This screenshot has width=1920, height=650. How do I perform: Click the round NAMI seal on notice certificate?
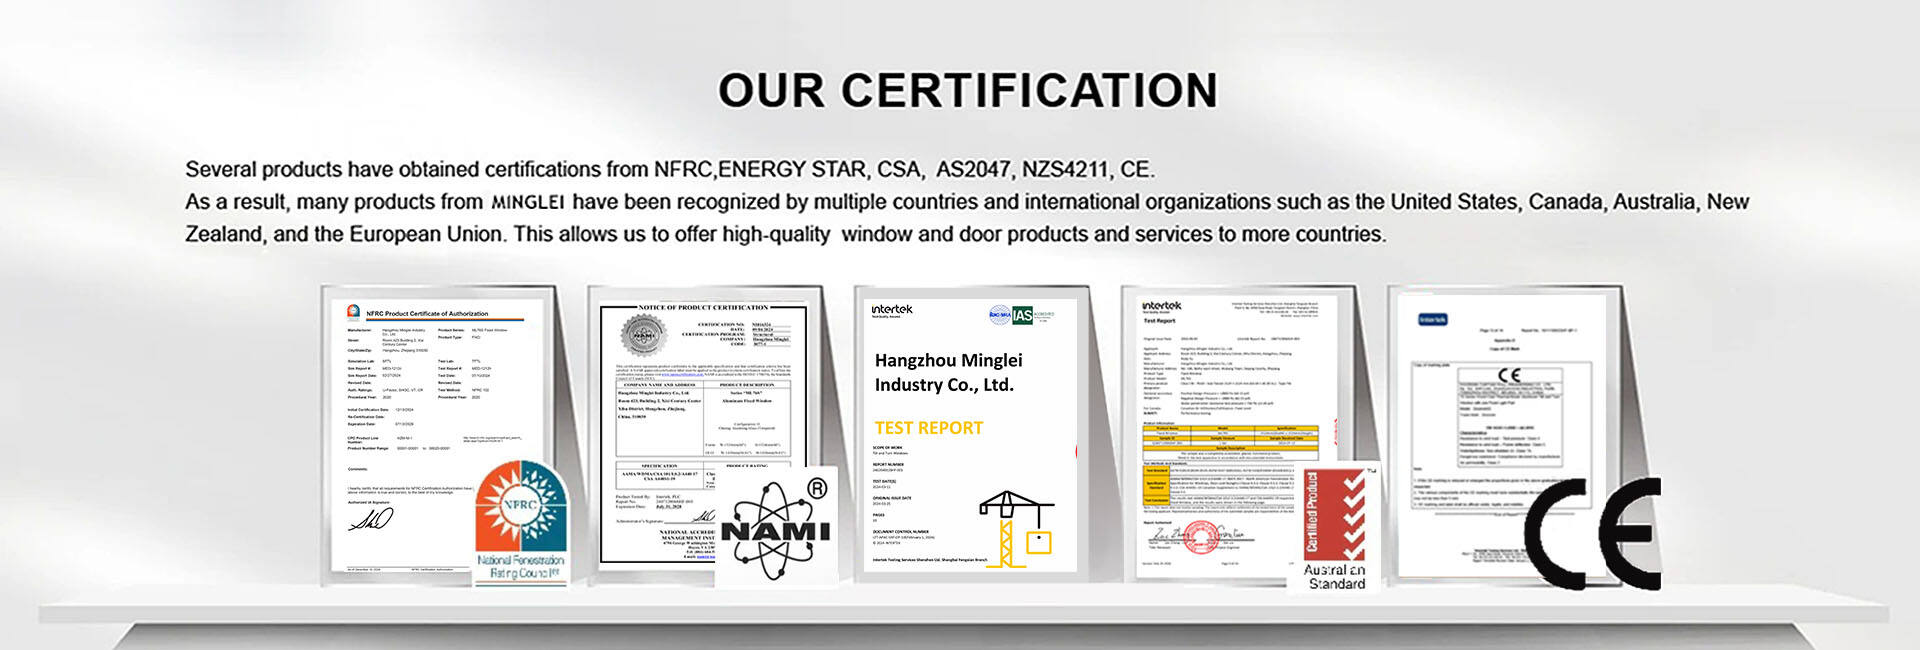[x=642, y=336]
